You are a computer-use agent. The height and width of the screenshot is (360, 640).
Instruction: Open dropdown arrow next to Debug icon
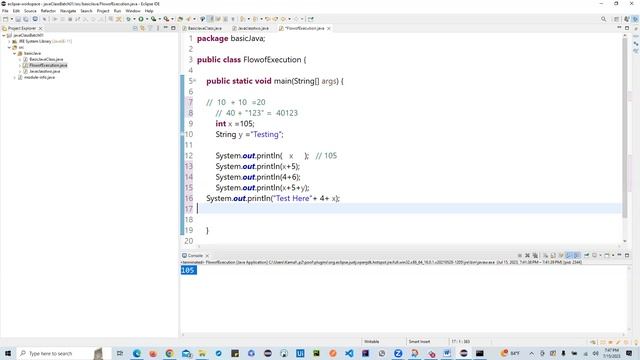tap(134, 19)
